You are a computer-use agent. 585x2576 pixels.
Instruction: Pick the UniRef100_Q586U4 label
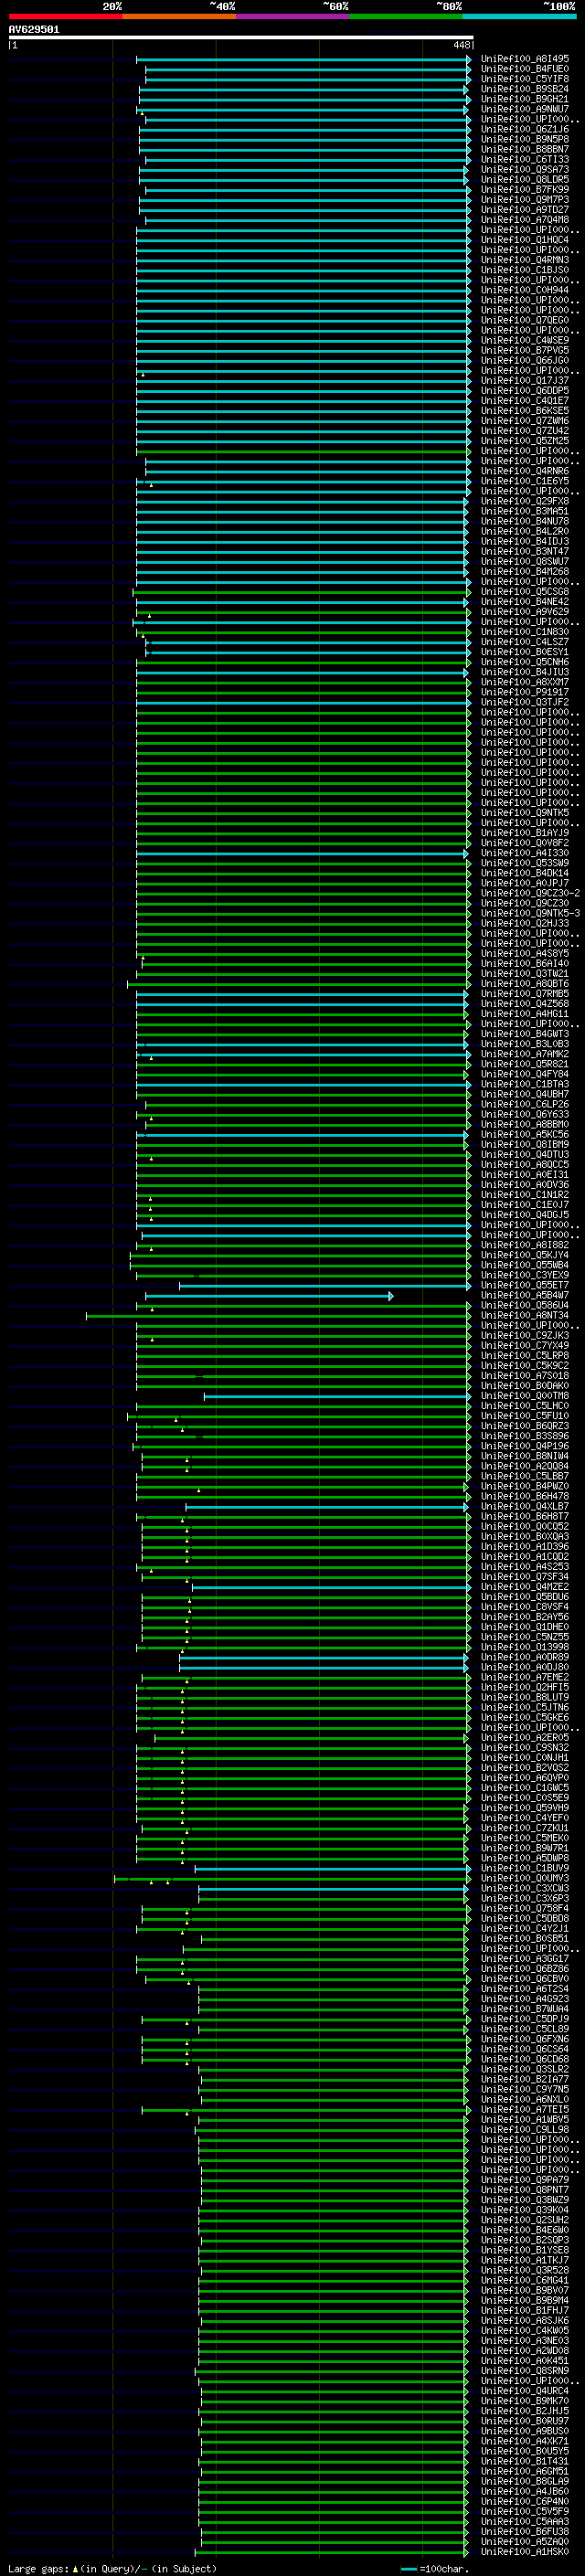pos(525,1305)
